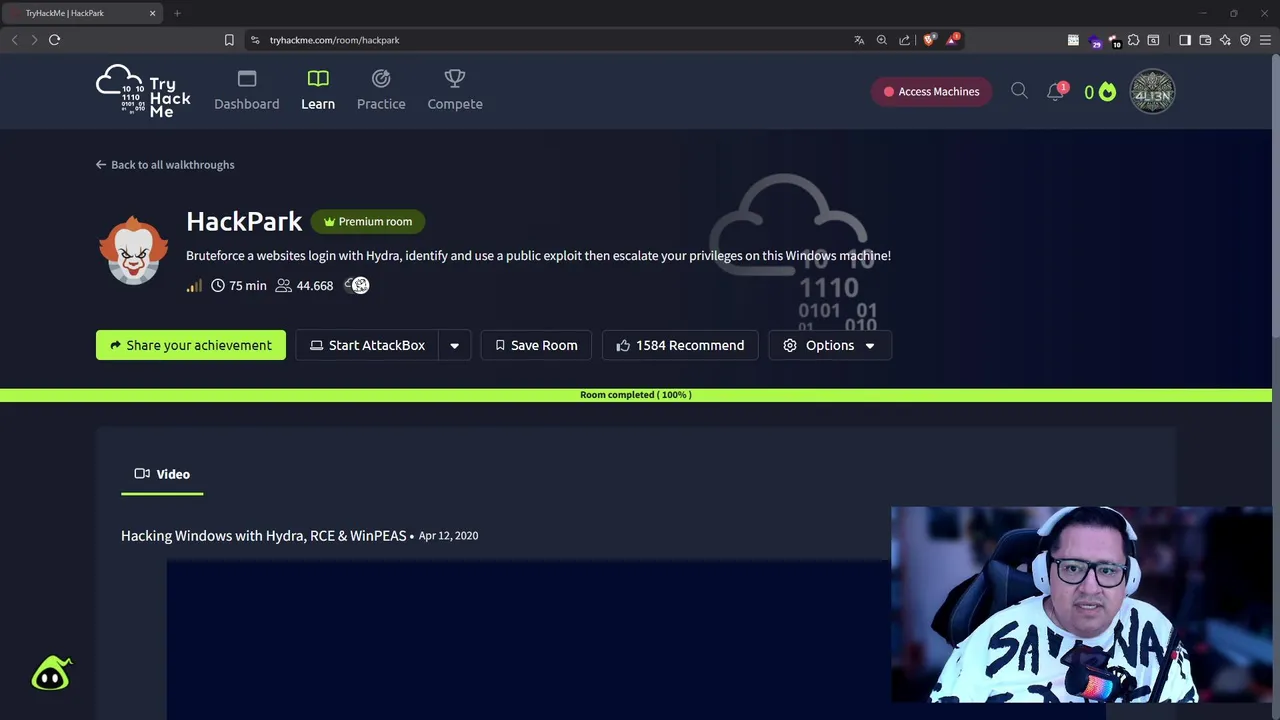Click the Apr 12, 2020 date text
This screenshot has height=720, width=1280.
(x=448, y=536)
